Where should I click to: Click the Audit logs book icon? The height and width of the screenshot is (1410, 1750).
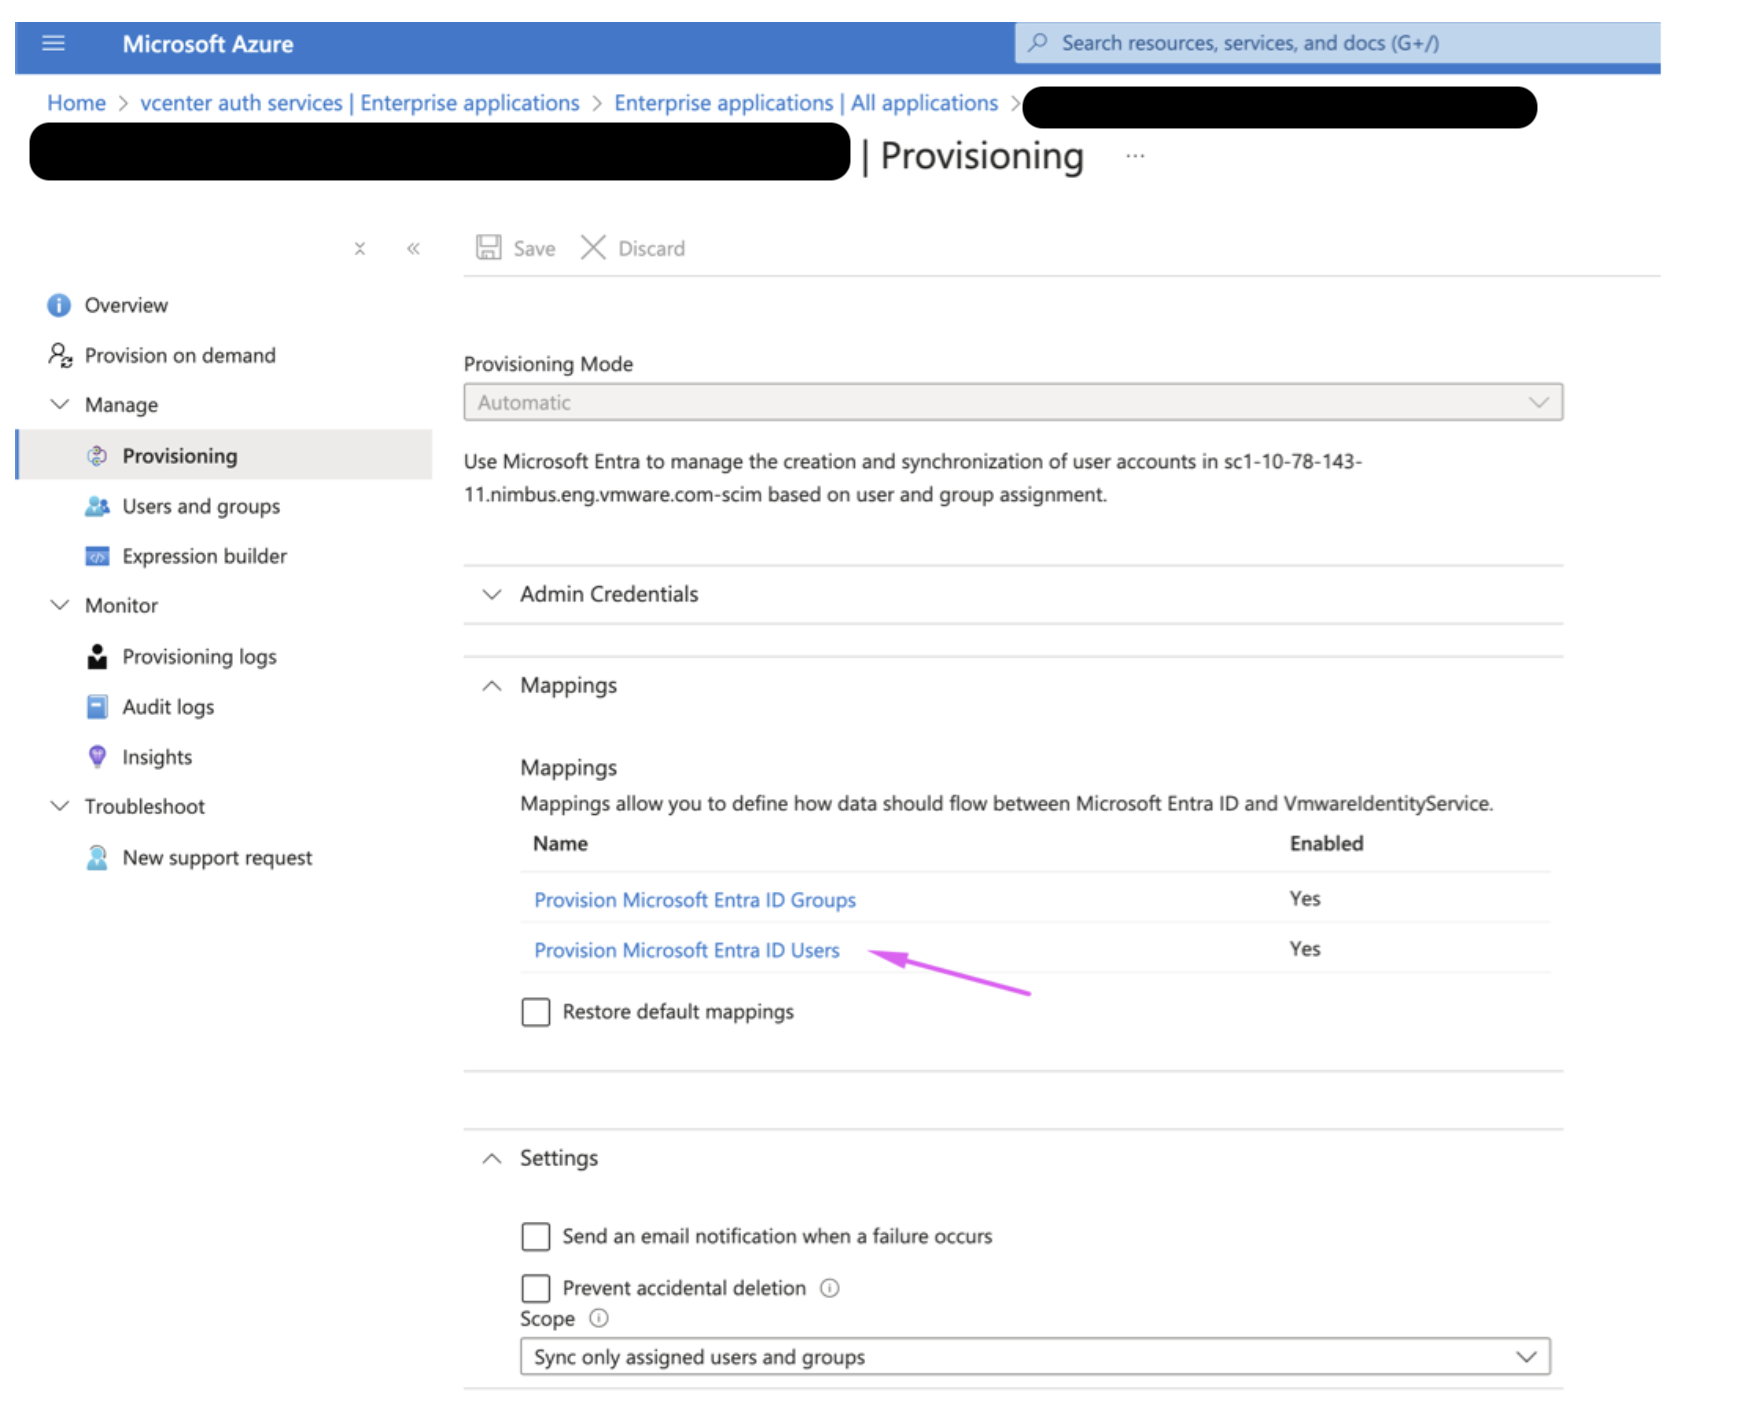click(x=97, y=707)
